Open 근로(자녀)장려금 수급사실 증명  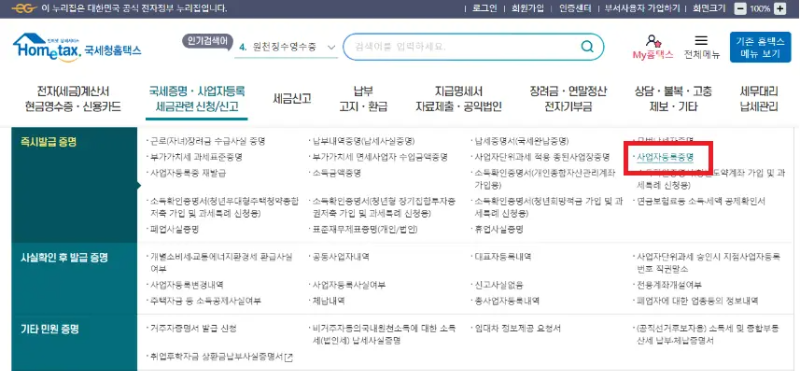(x=208, y=140)
